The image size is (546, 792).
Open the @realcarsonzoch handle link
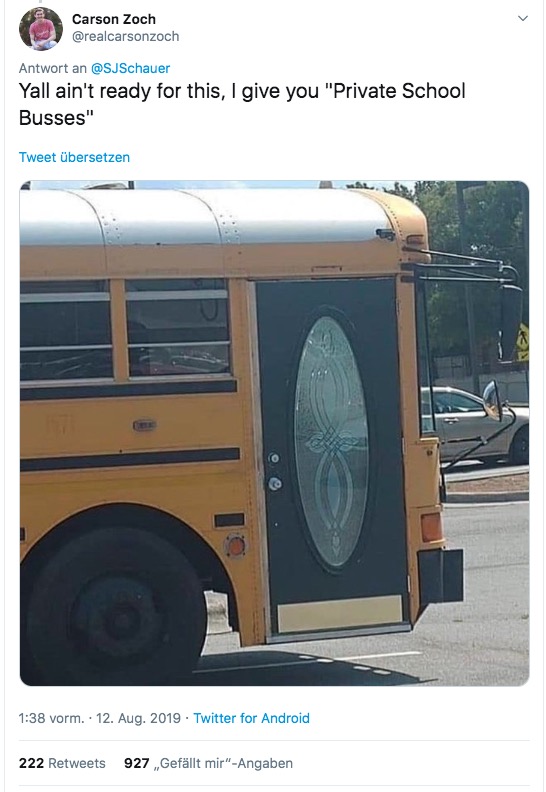(125, 36)
